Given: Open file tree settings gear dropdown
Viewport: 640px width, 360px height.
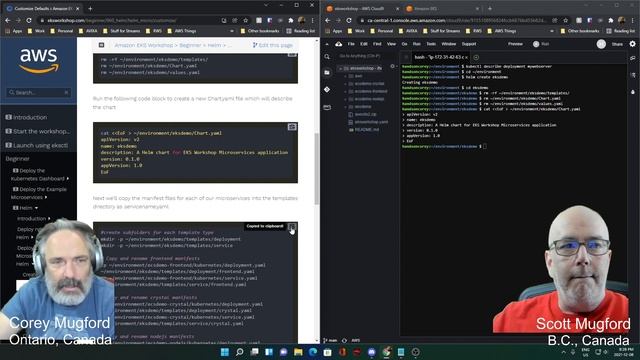Looking at the screenshot, I should coord(393,66).
